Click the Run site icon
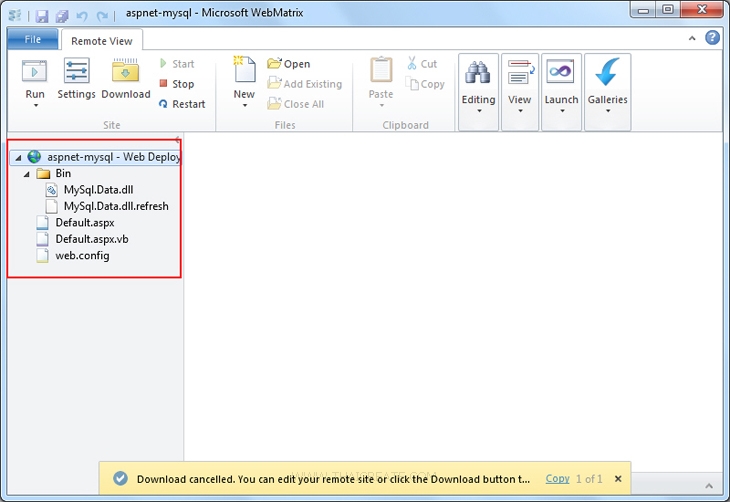730x502 pixels. [x=34, y=71]
